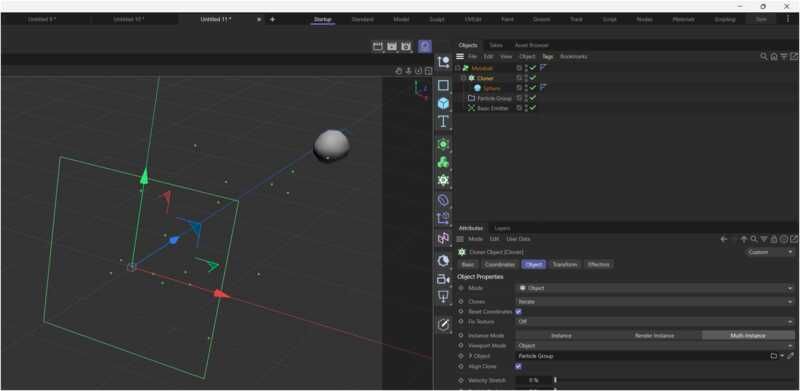Click the Light object icon
The width and height of the screenshot is (800, 391).
tap(443, 297)
